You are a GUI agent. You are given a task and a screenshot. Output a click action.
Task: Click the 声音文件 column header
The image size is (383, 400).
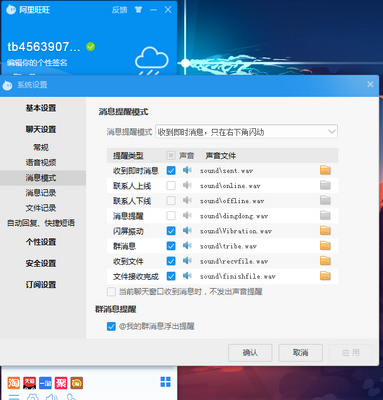tap(221, 156)
